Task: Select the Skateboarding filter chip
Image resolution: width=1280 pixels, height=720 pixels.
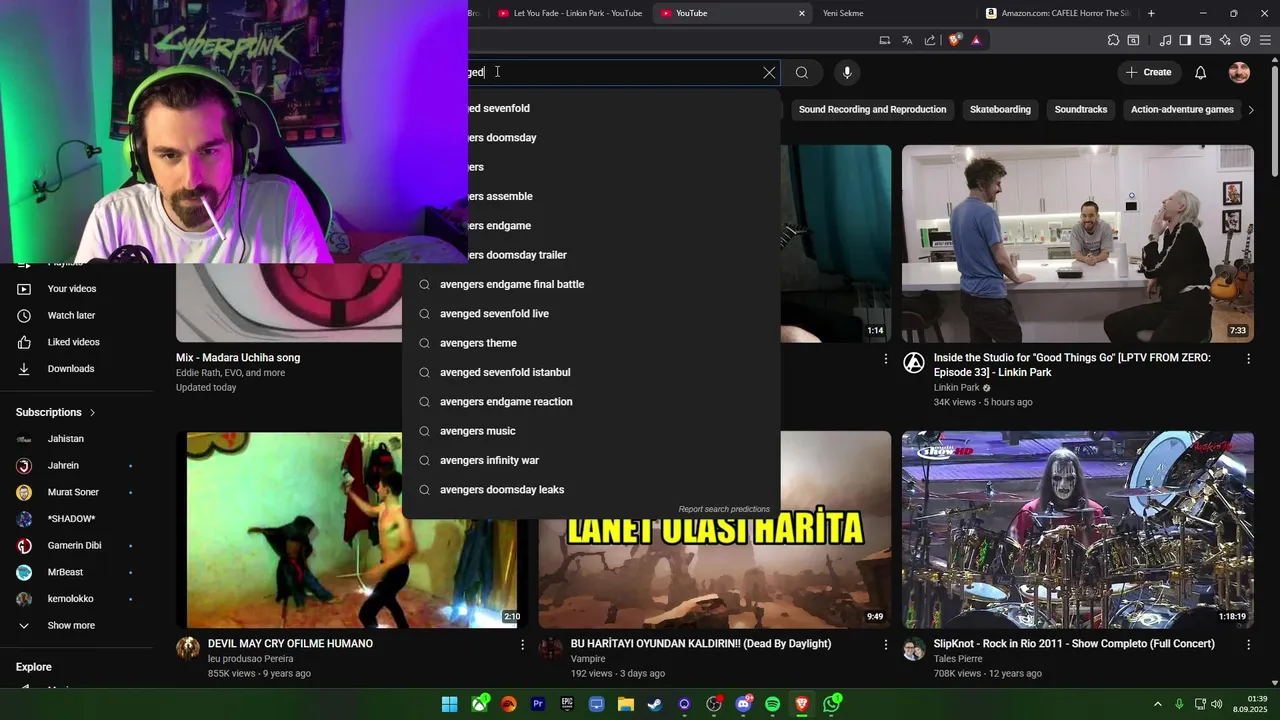Action: pyautogui.click(x=1000, y=109)
